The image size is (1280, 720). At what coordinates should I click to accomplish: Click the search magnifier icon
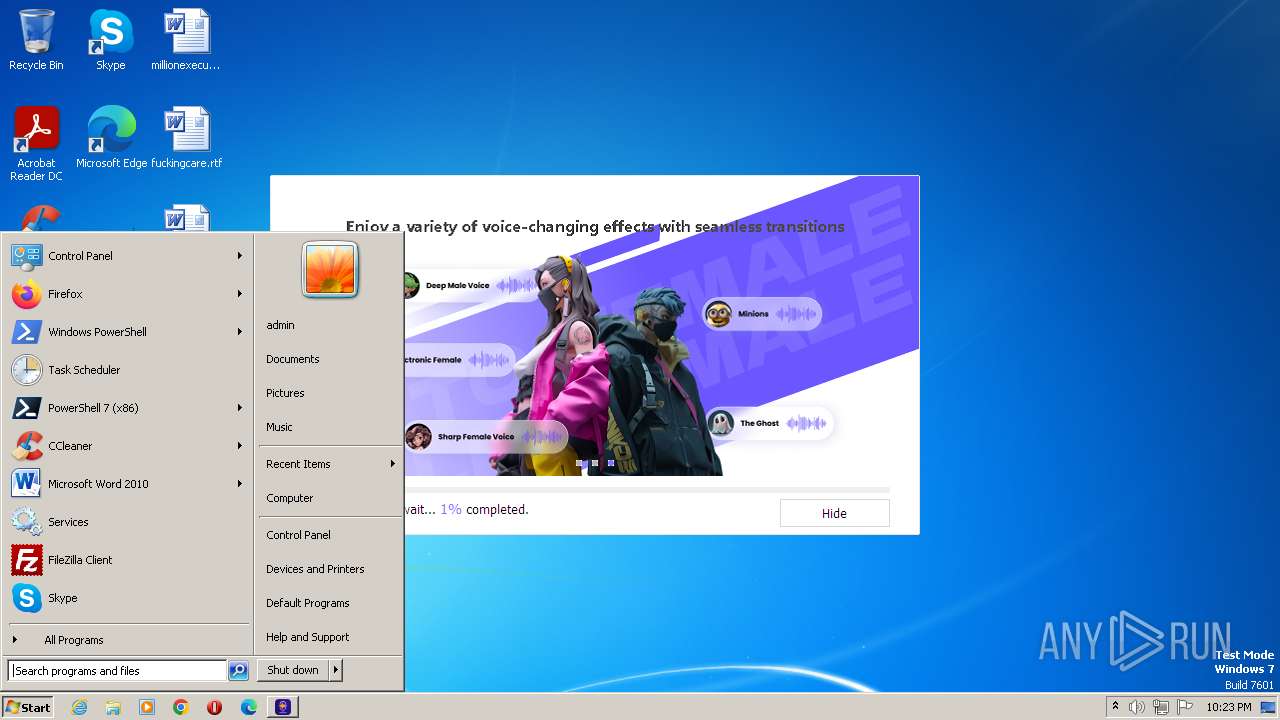238,671
